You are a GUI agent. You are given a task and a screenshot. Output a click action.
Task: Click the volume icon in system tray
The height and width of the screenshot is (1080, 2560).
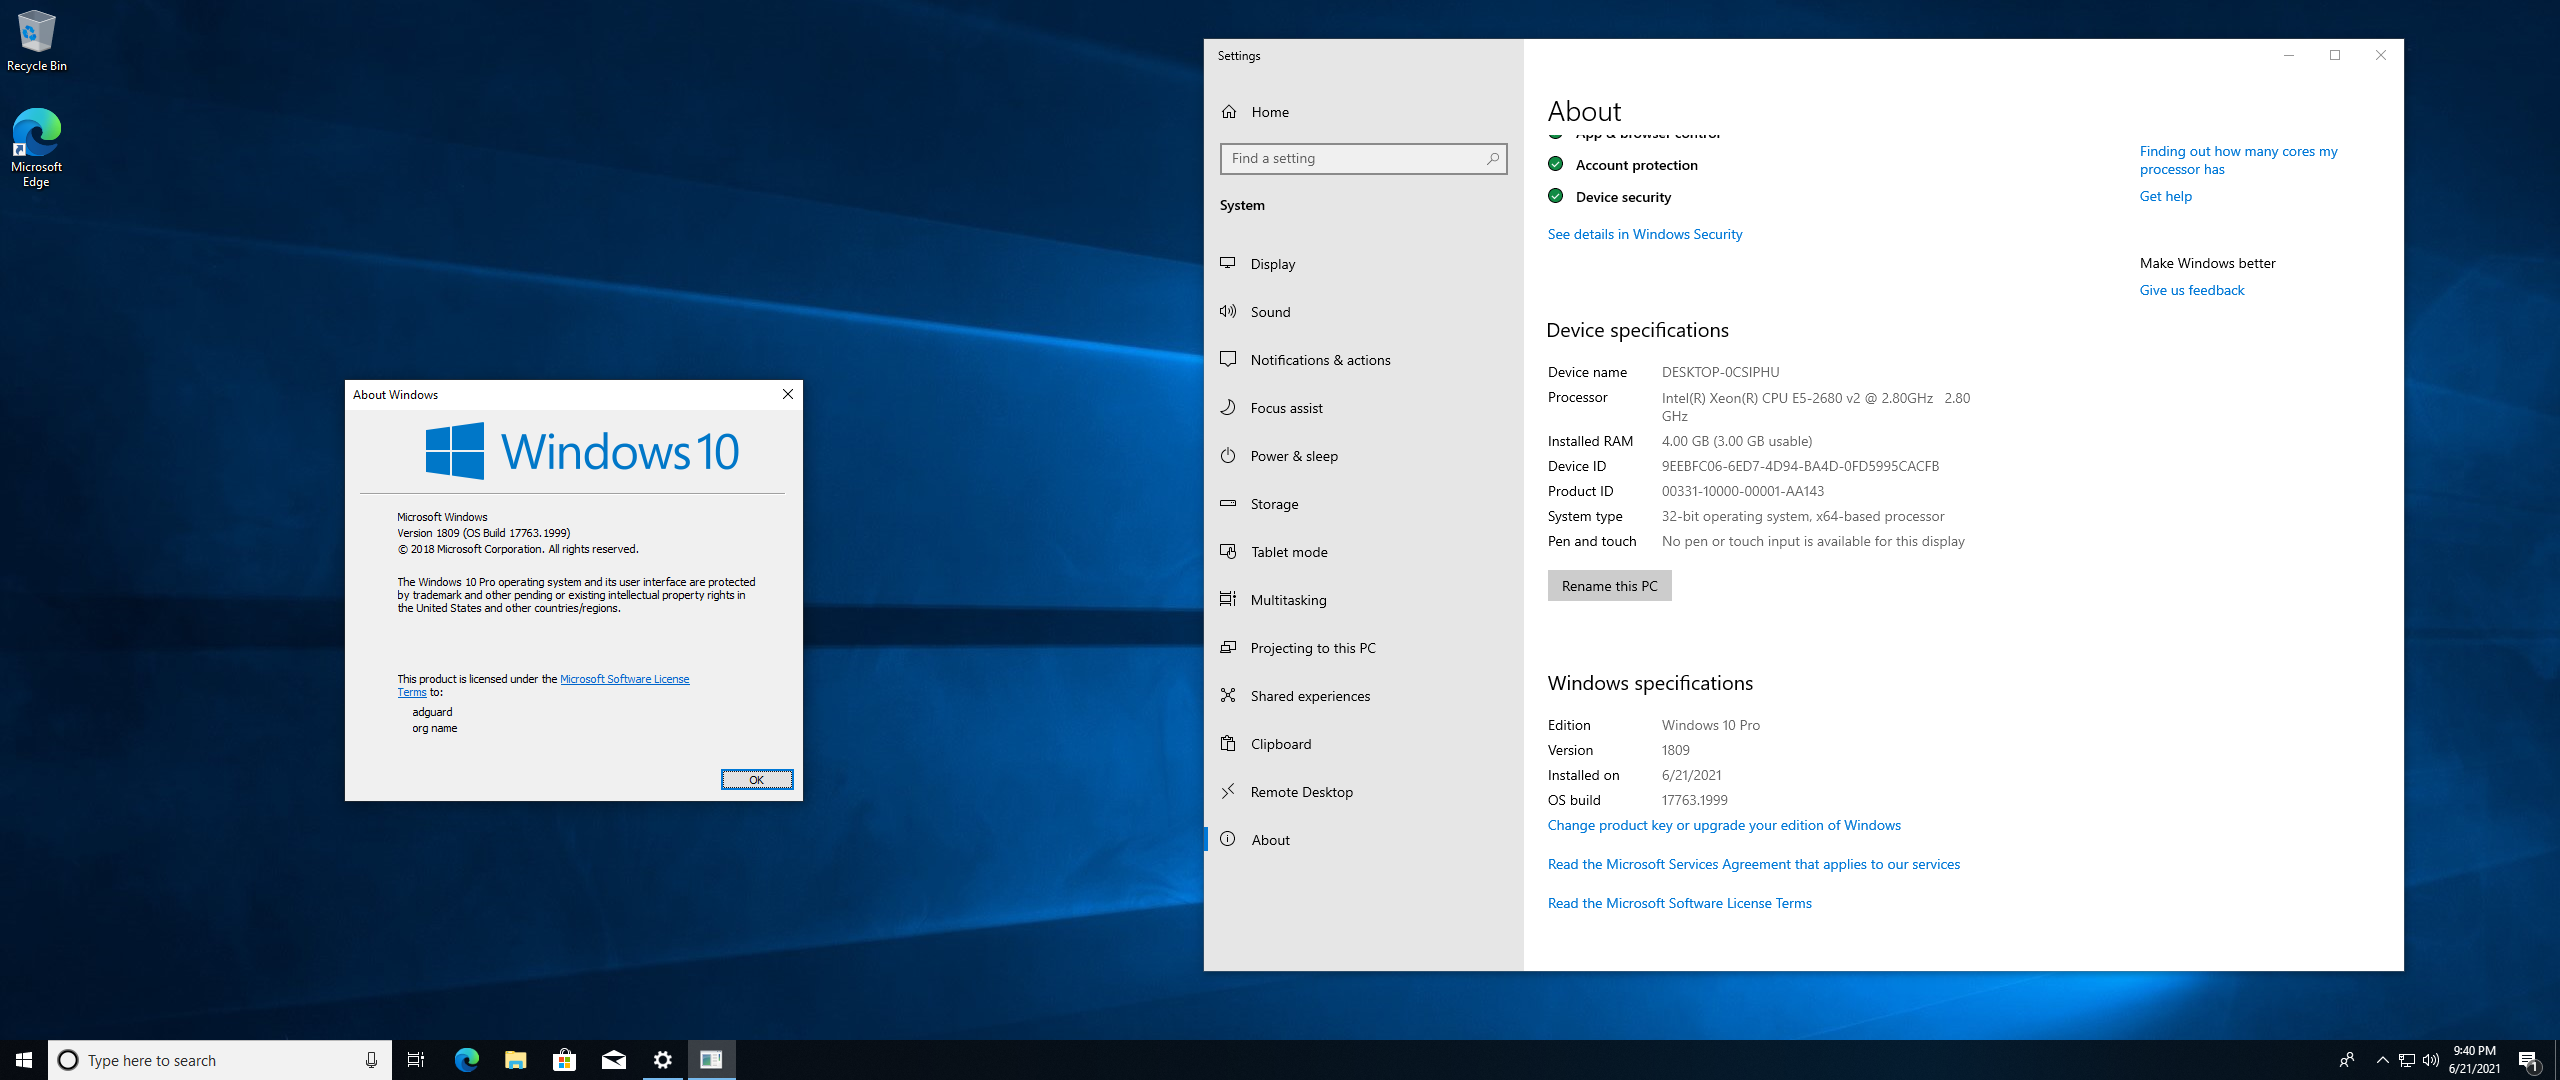click(x=2431, y=1060)
